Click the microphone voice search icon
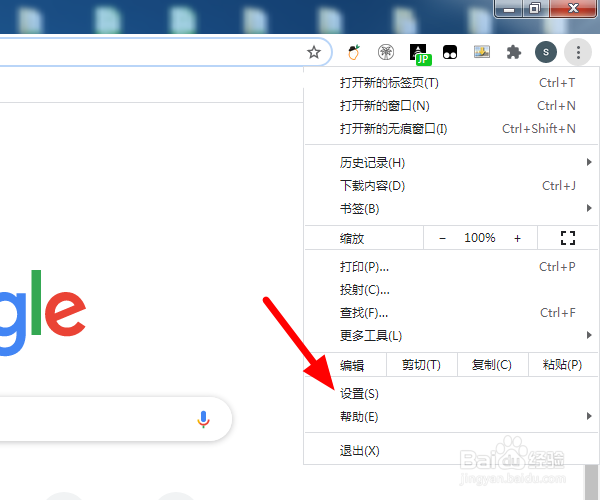The height and width of the screenshot is (500, 600). point(203,419)
